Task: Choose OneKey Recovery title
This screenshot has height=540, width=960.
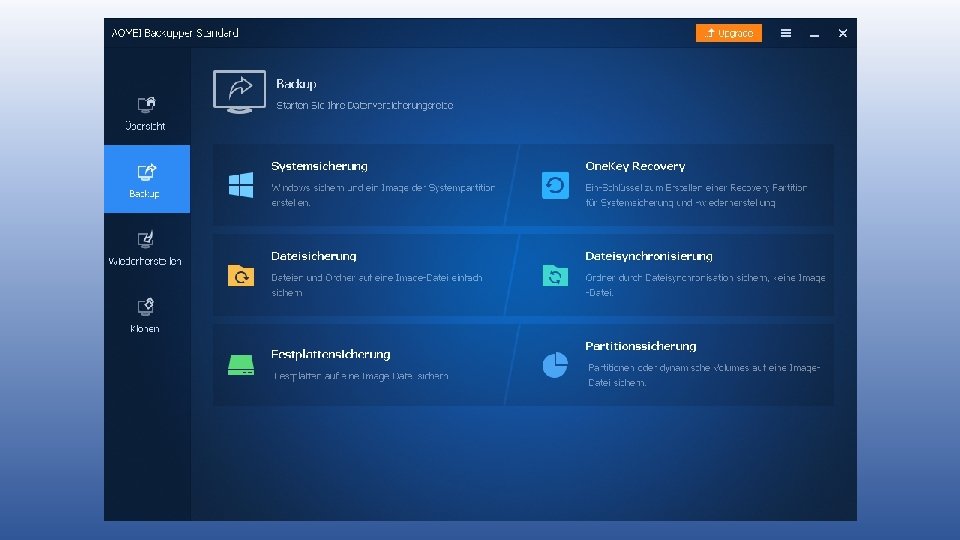Action: [x=635, y=166]
